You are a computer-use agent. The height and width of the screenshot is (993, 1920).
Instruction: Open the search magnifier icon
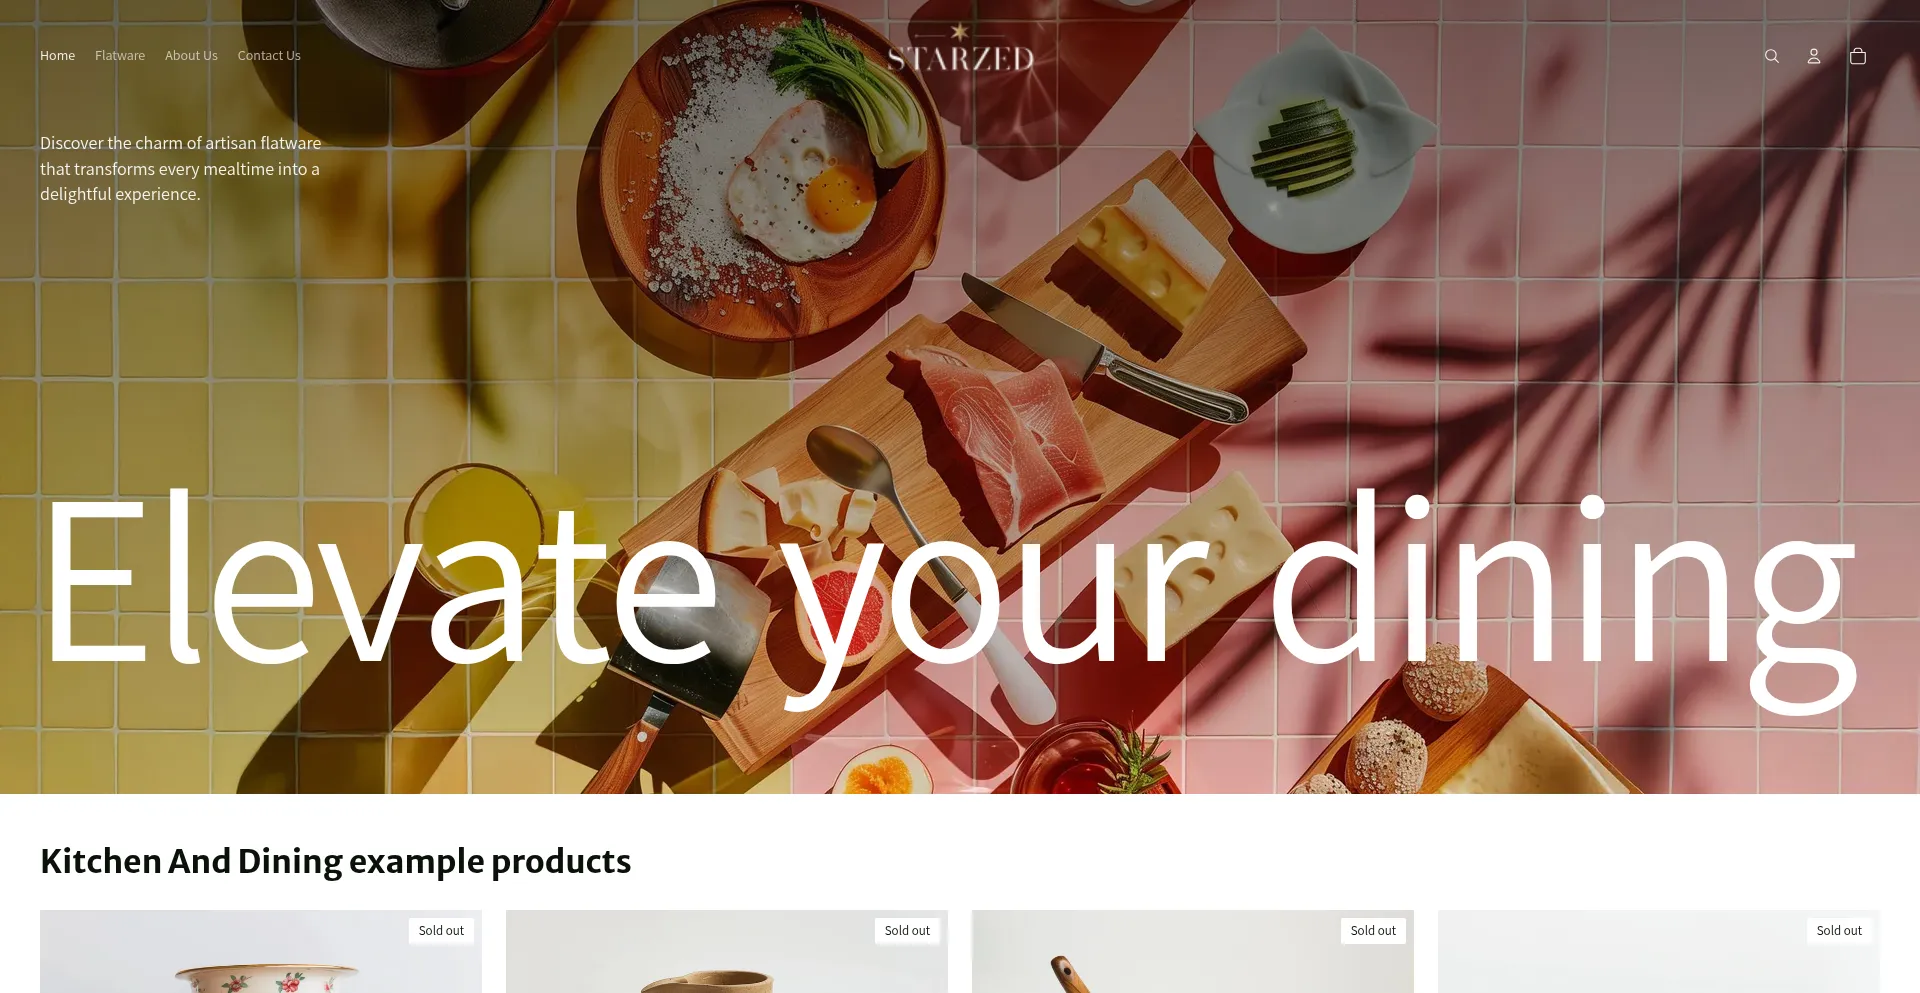pos(1771,56)
